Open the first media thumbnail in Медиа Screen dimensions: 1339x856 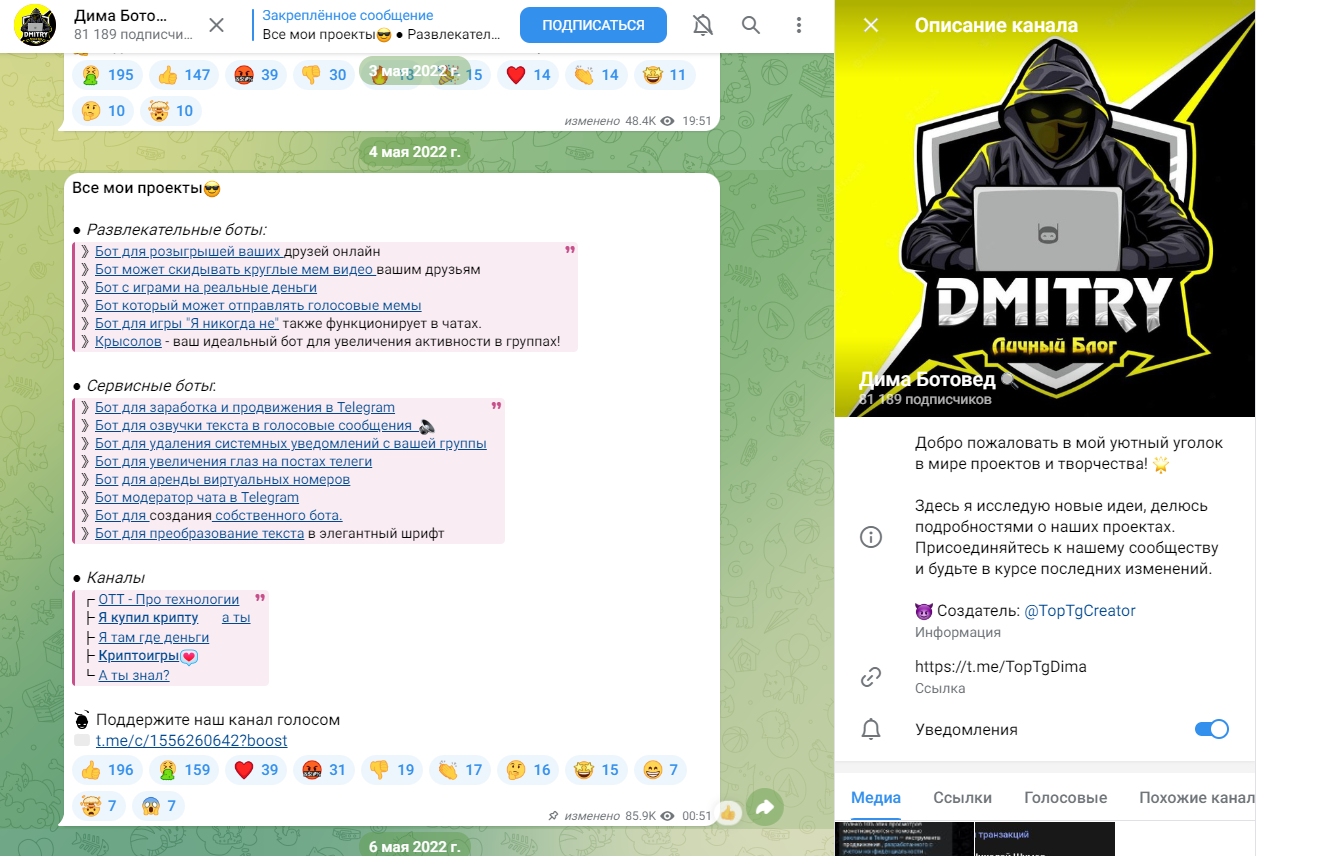point(904,839)
